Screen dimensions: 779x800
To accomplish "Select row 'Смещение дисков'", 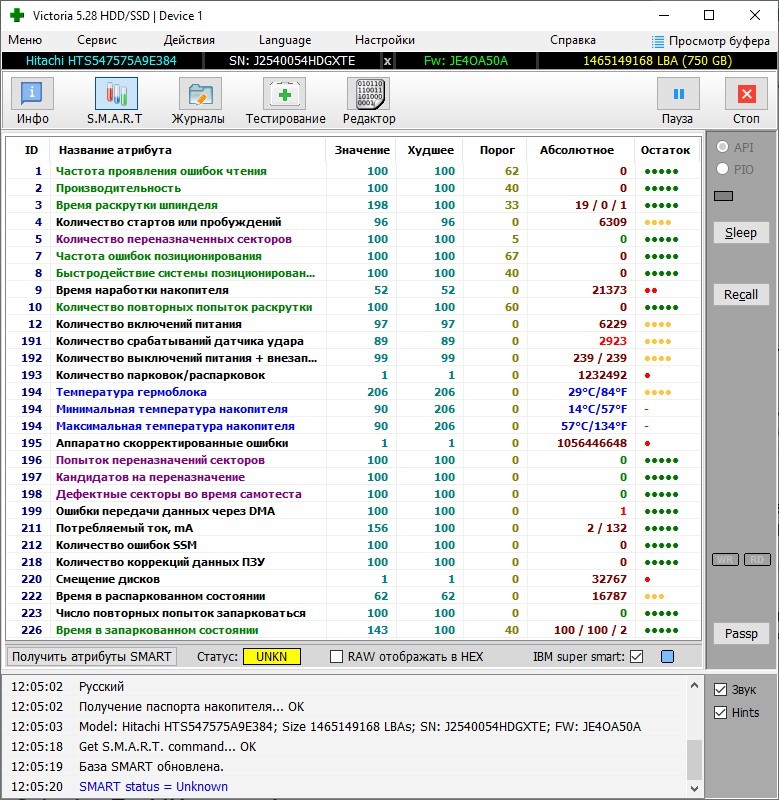I will 353,579.
